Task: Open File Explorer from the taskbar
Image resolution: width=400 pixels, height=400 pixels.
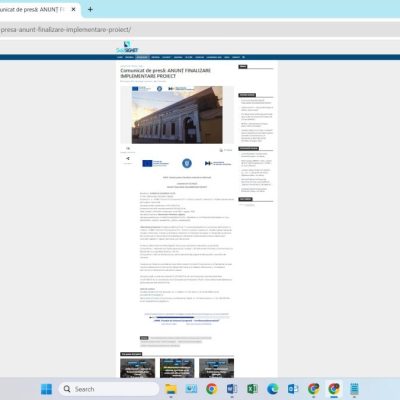Action: (171, 389)
